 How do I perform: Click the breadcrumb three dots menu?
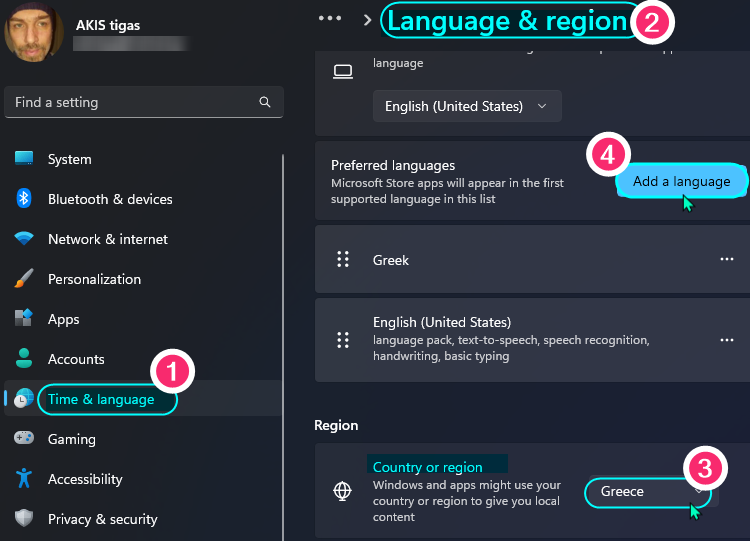330,18
